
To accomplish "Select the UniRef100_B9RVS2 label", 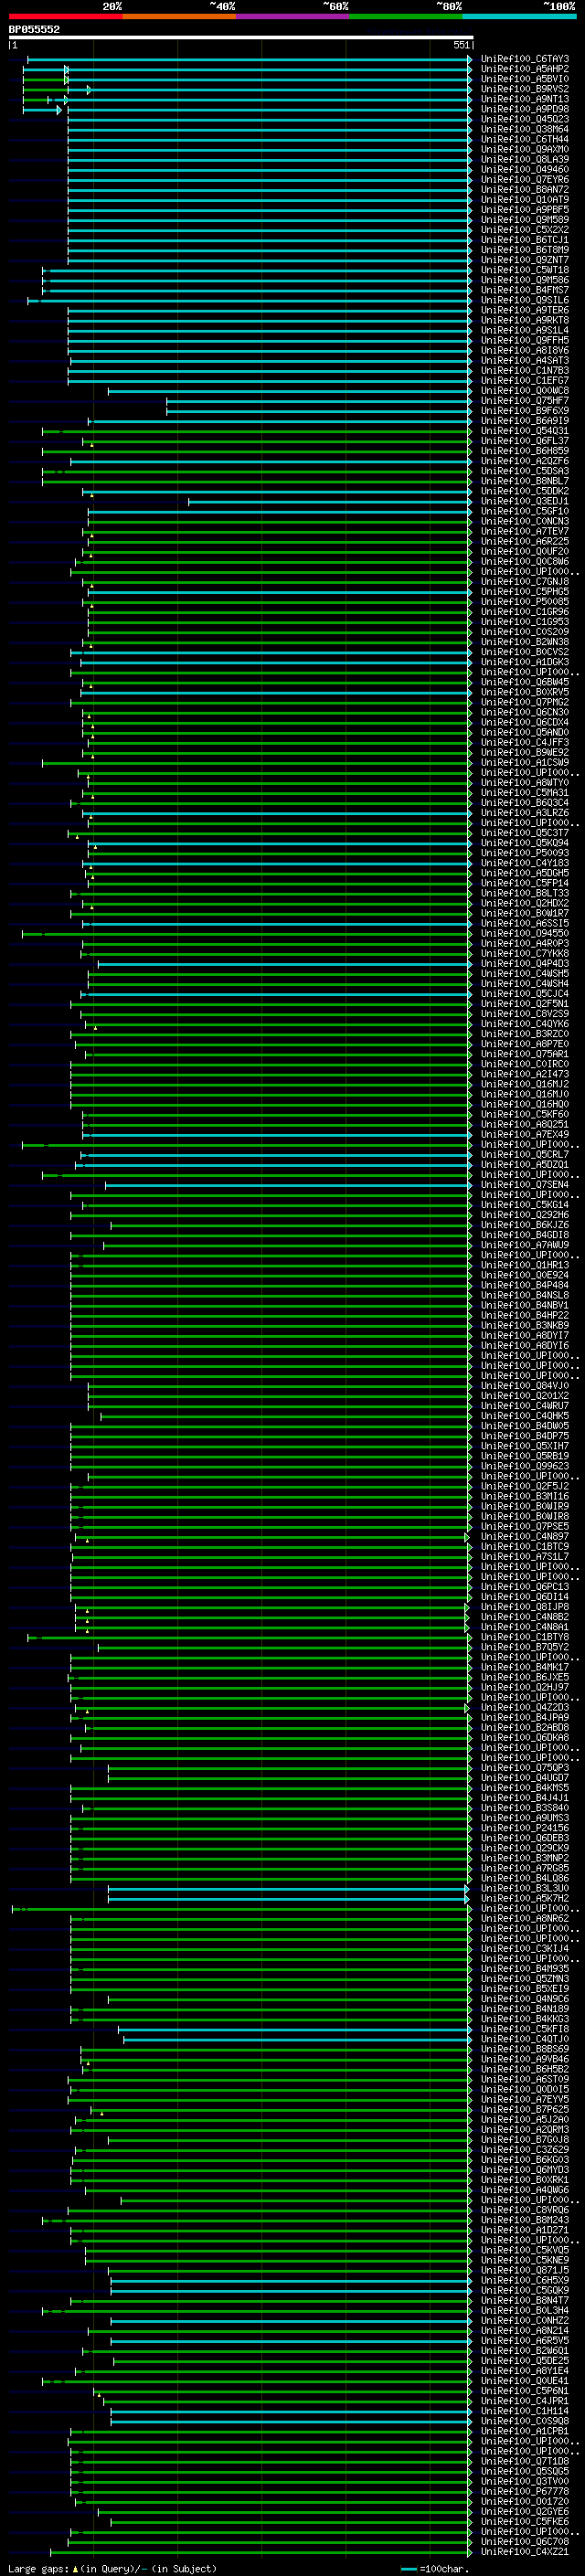I will point(525,89).
